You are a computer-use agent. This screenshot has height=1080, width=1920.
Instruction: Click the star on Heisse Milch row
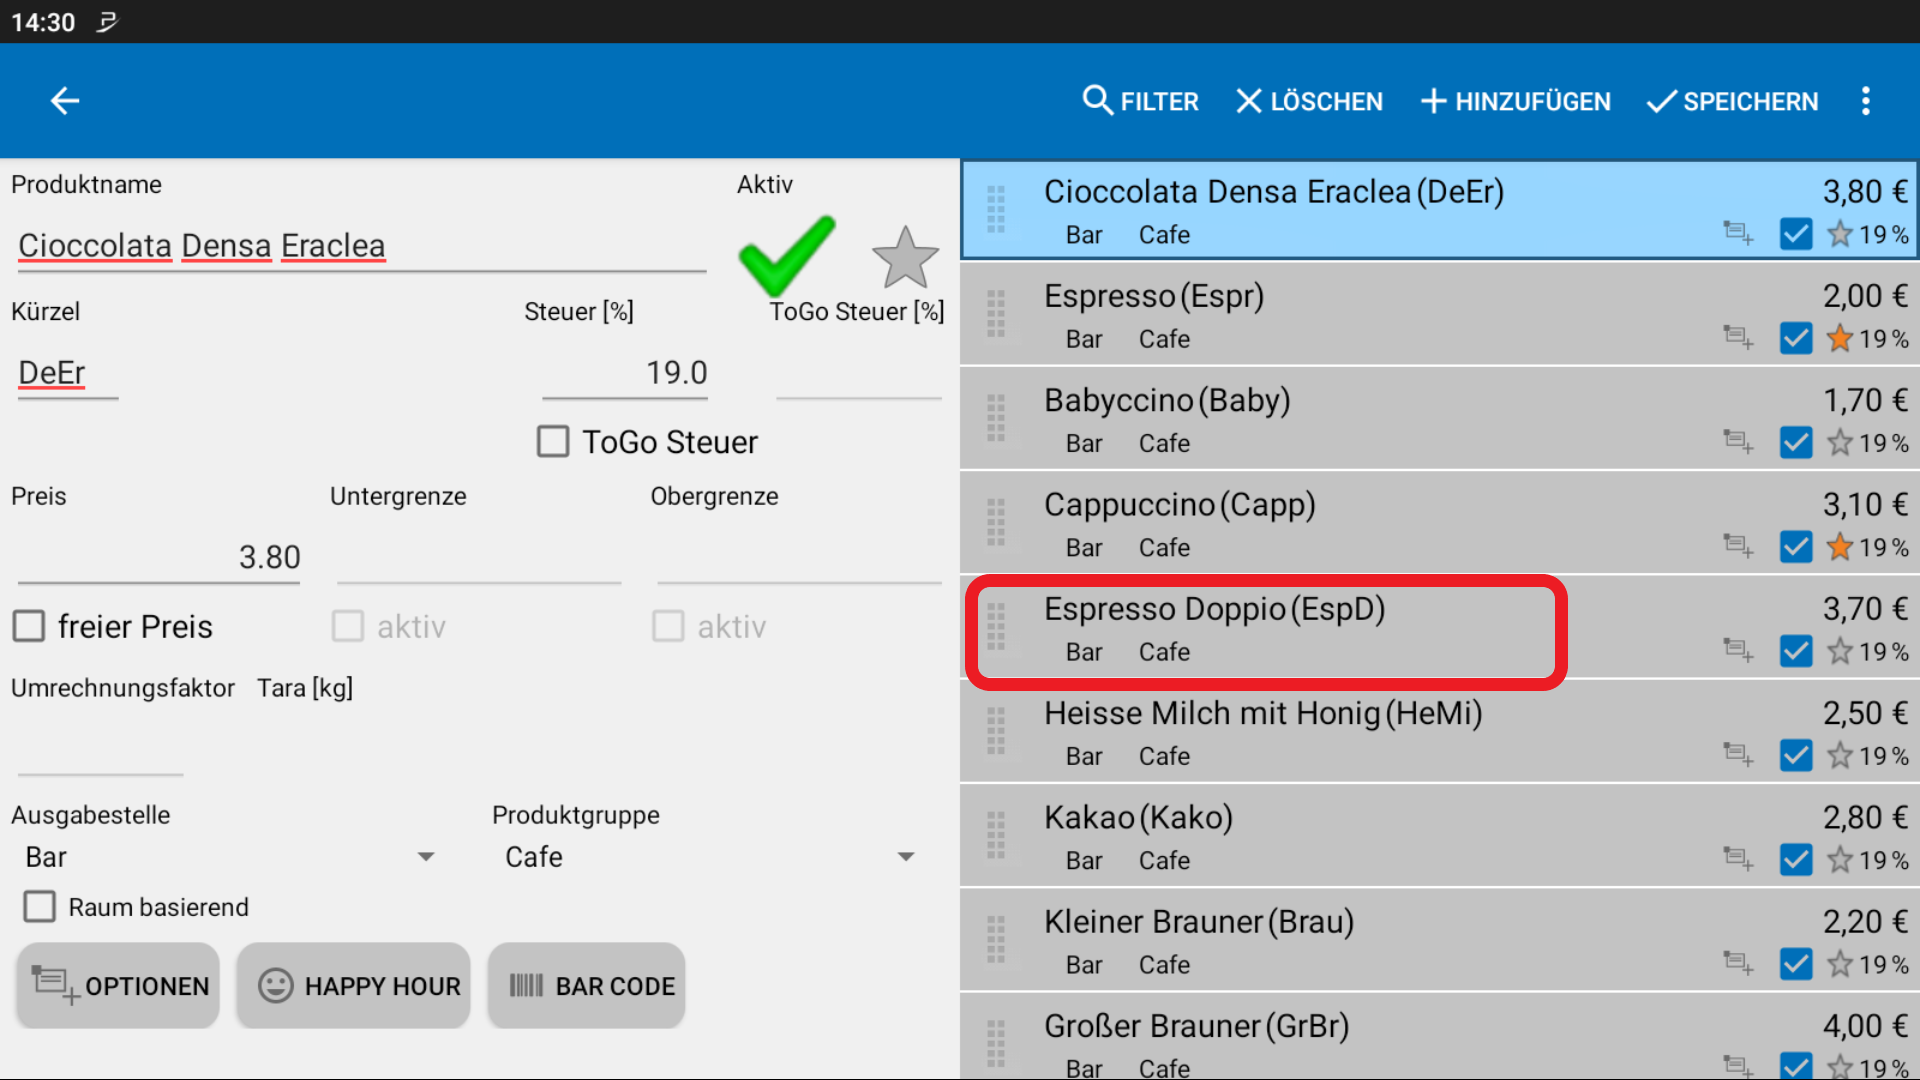[1839, 756]
